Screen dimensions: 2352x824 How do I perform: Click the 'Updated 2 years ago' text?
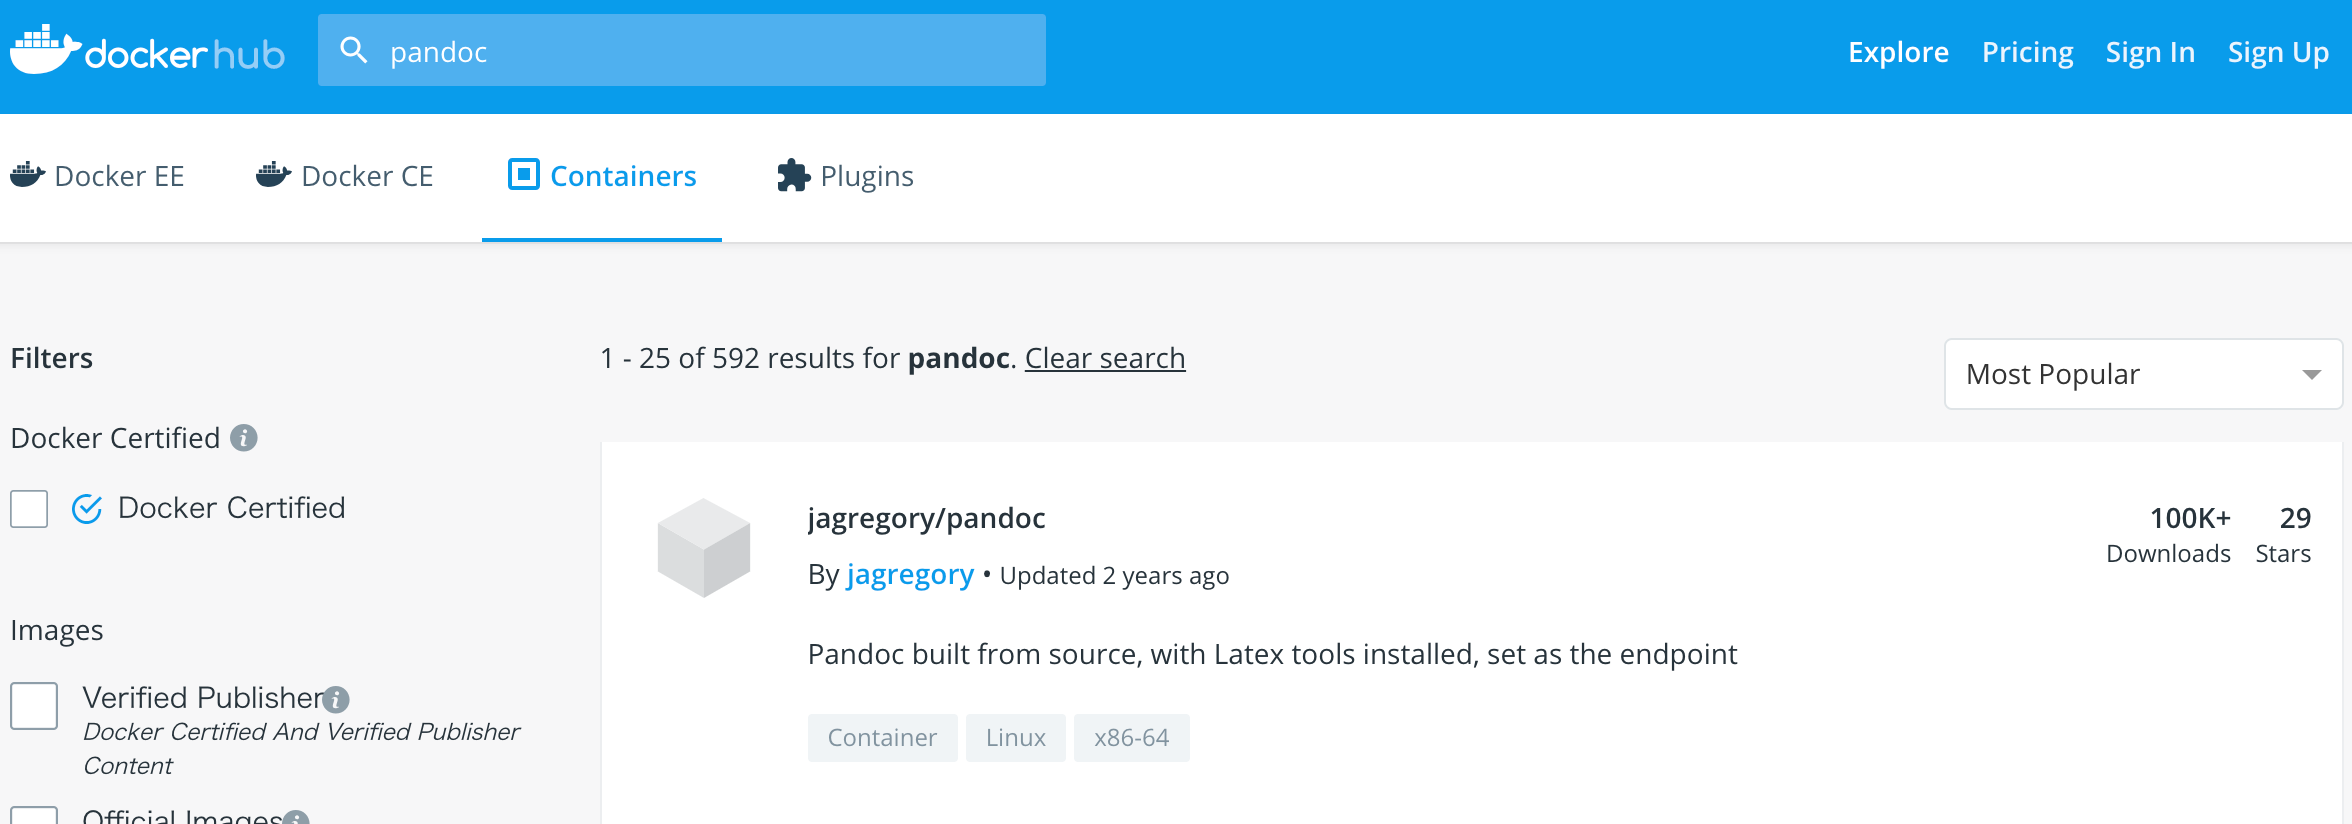coord(1114,576)
